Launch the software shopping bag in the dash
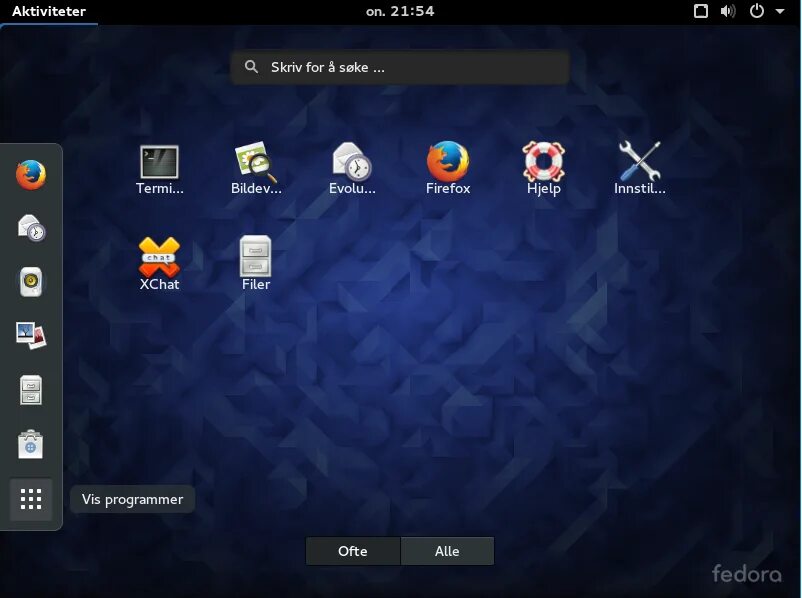This screenshot has height=598, width=802. (x=31, y=444)
